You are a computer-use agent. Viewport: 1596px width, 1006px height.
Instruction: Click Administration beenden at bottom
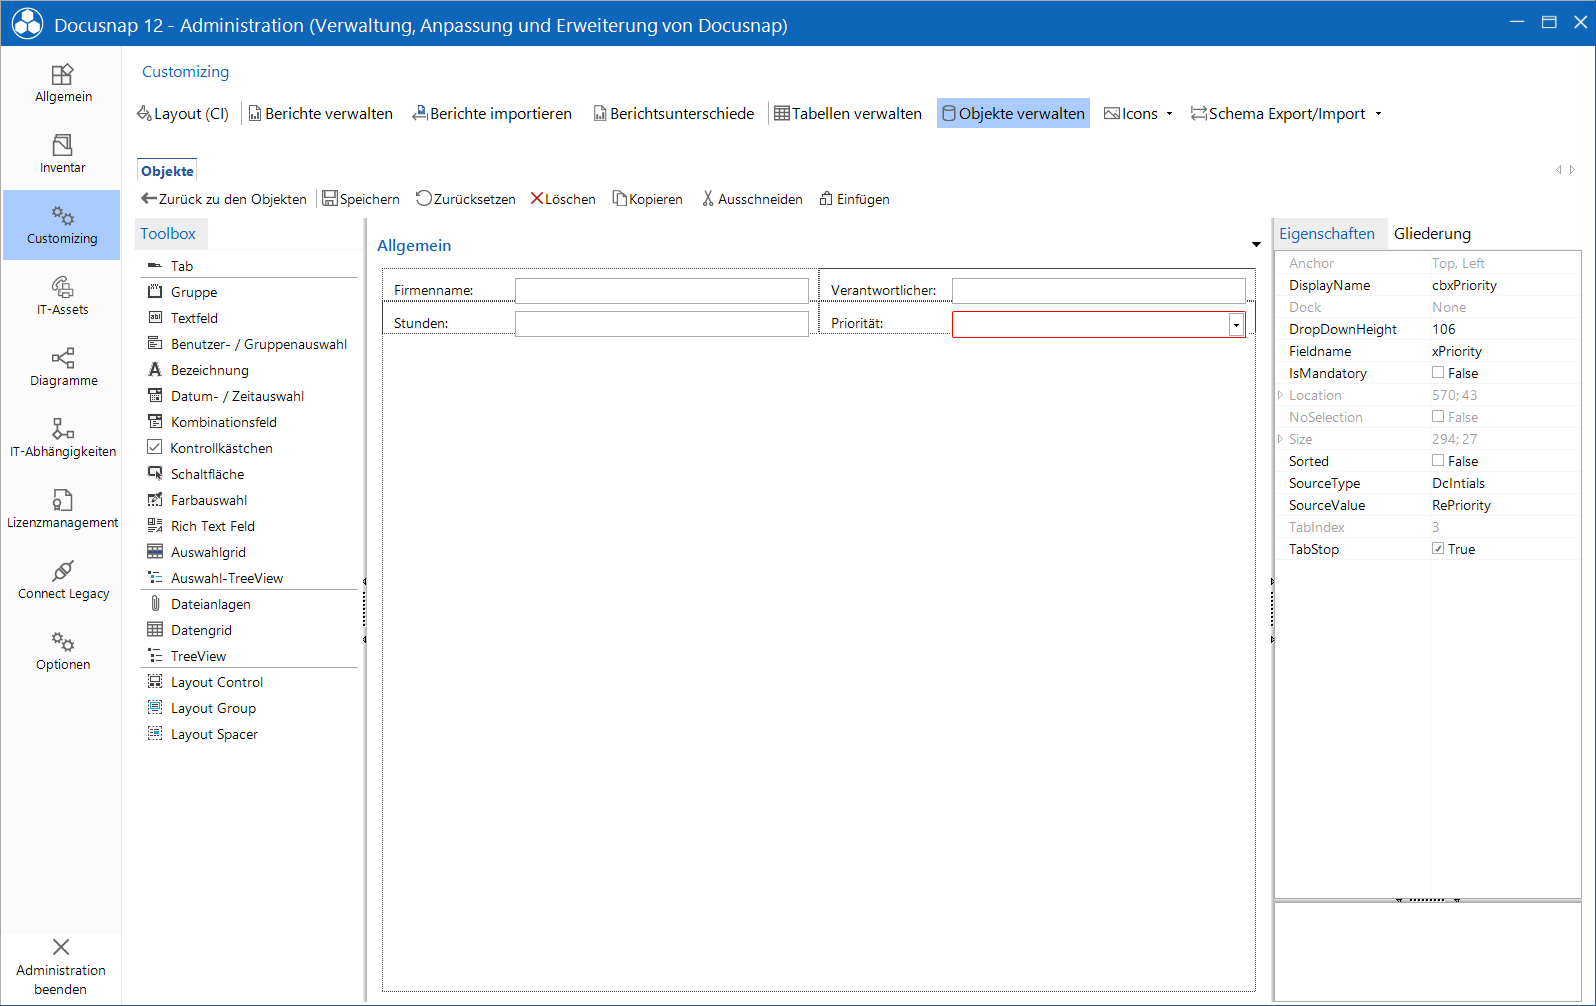61,967
